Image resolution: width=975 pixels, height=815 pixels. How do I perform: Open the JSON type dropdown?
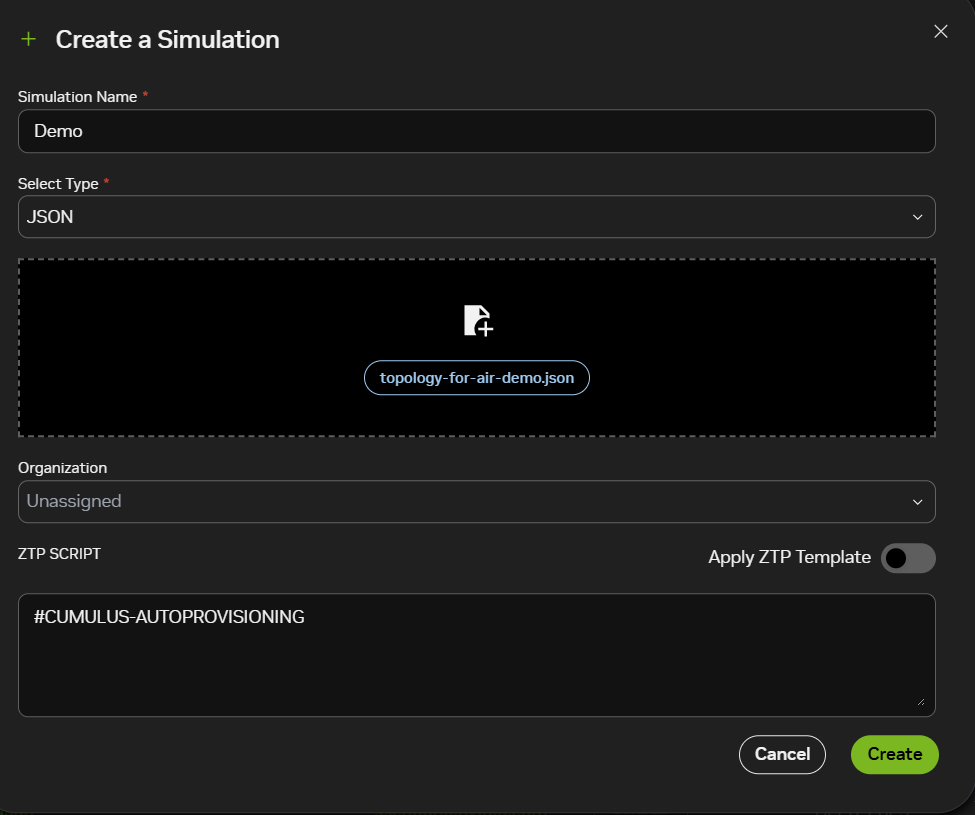click(476, 217)
